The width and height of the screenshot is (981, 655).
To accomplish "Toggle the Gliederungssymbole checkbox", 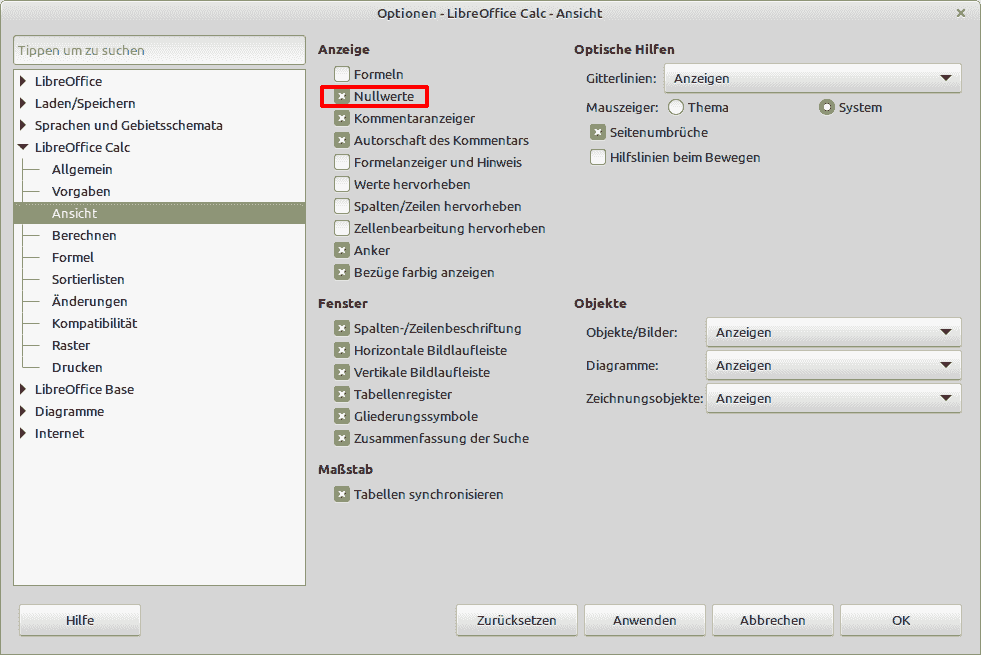I will coord(342,416).
